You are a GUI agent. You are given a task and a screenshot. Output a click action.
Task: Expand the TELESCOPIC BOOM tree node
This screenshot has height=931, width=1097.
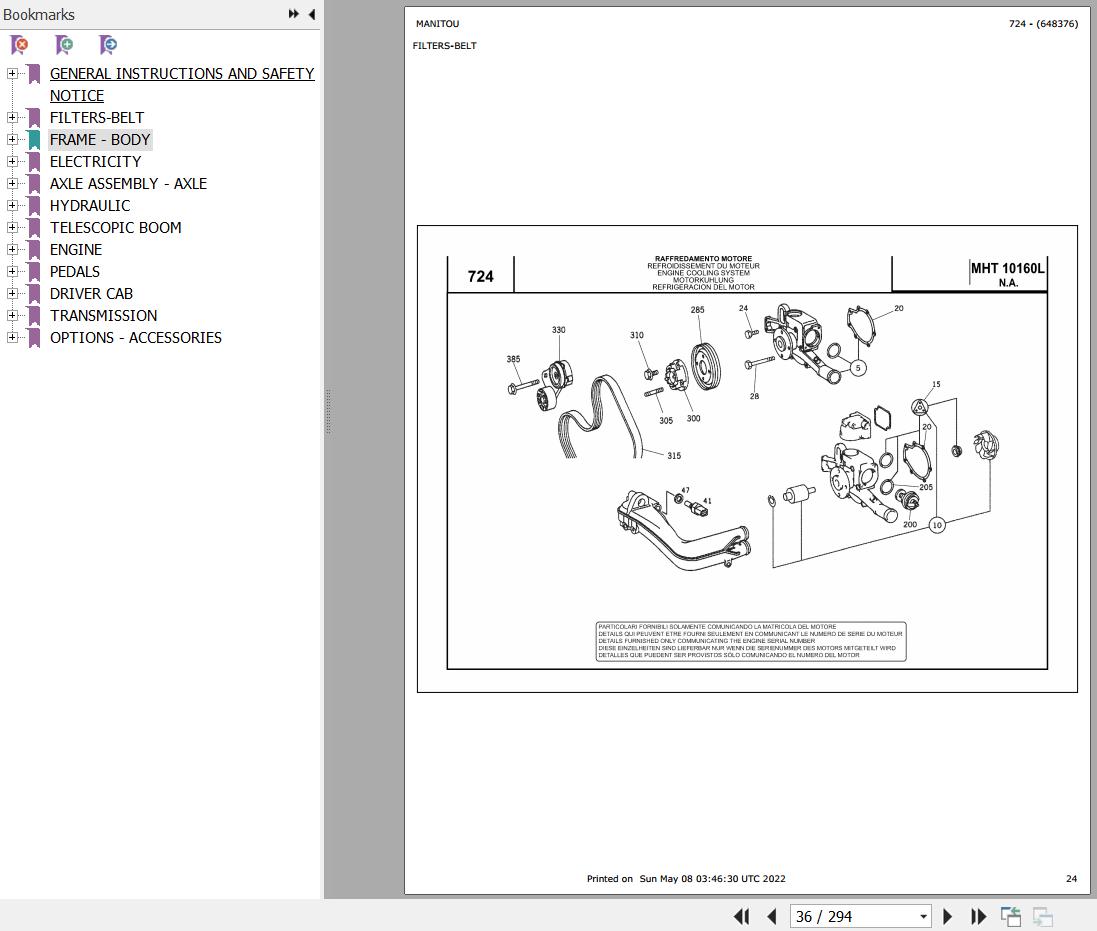click(x=12, y=227)
